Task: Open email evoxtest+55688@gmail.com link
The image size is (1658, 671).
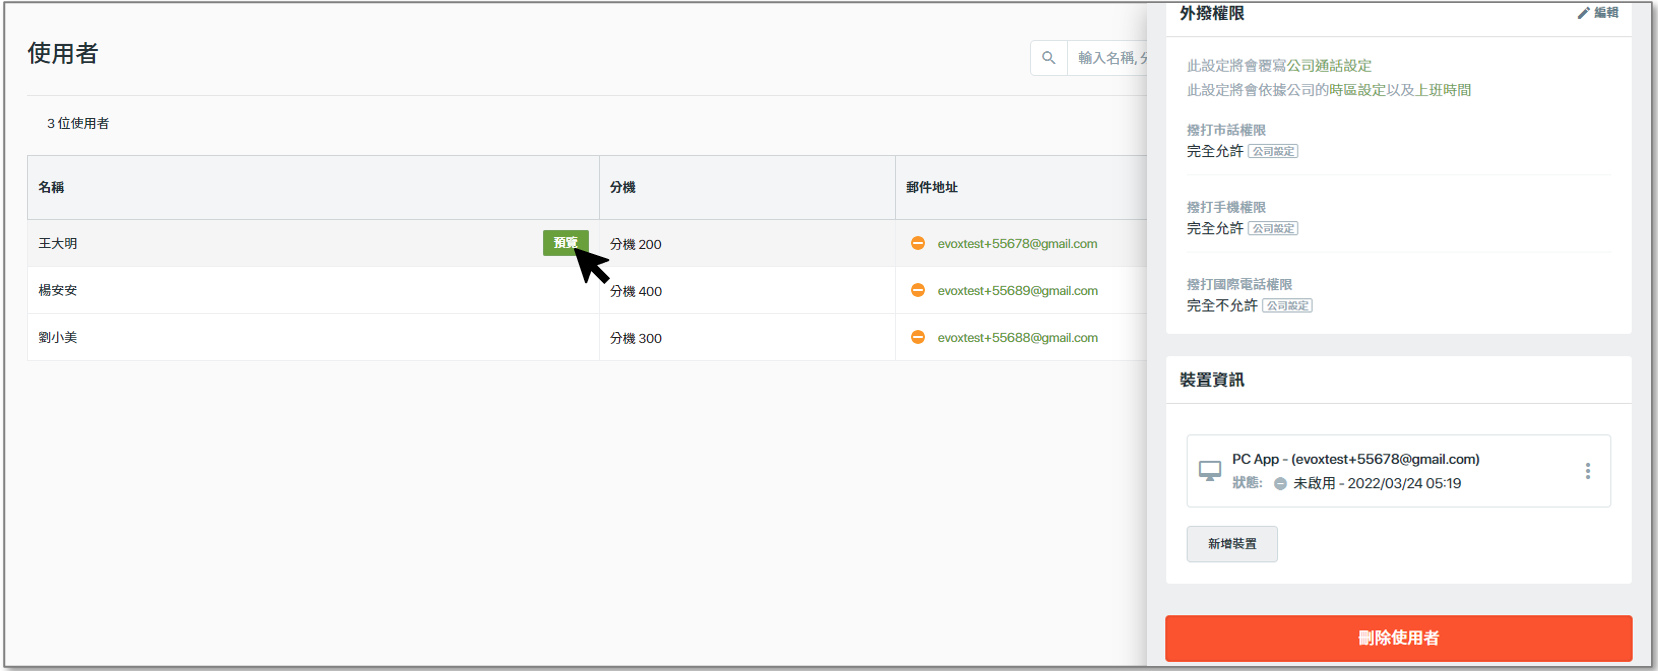Action: [1017, 338]
